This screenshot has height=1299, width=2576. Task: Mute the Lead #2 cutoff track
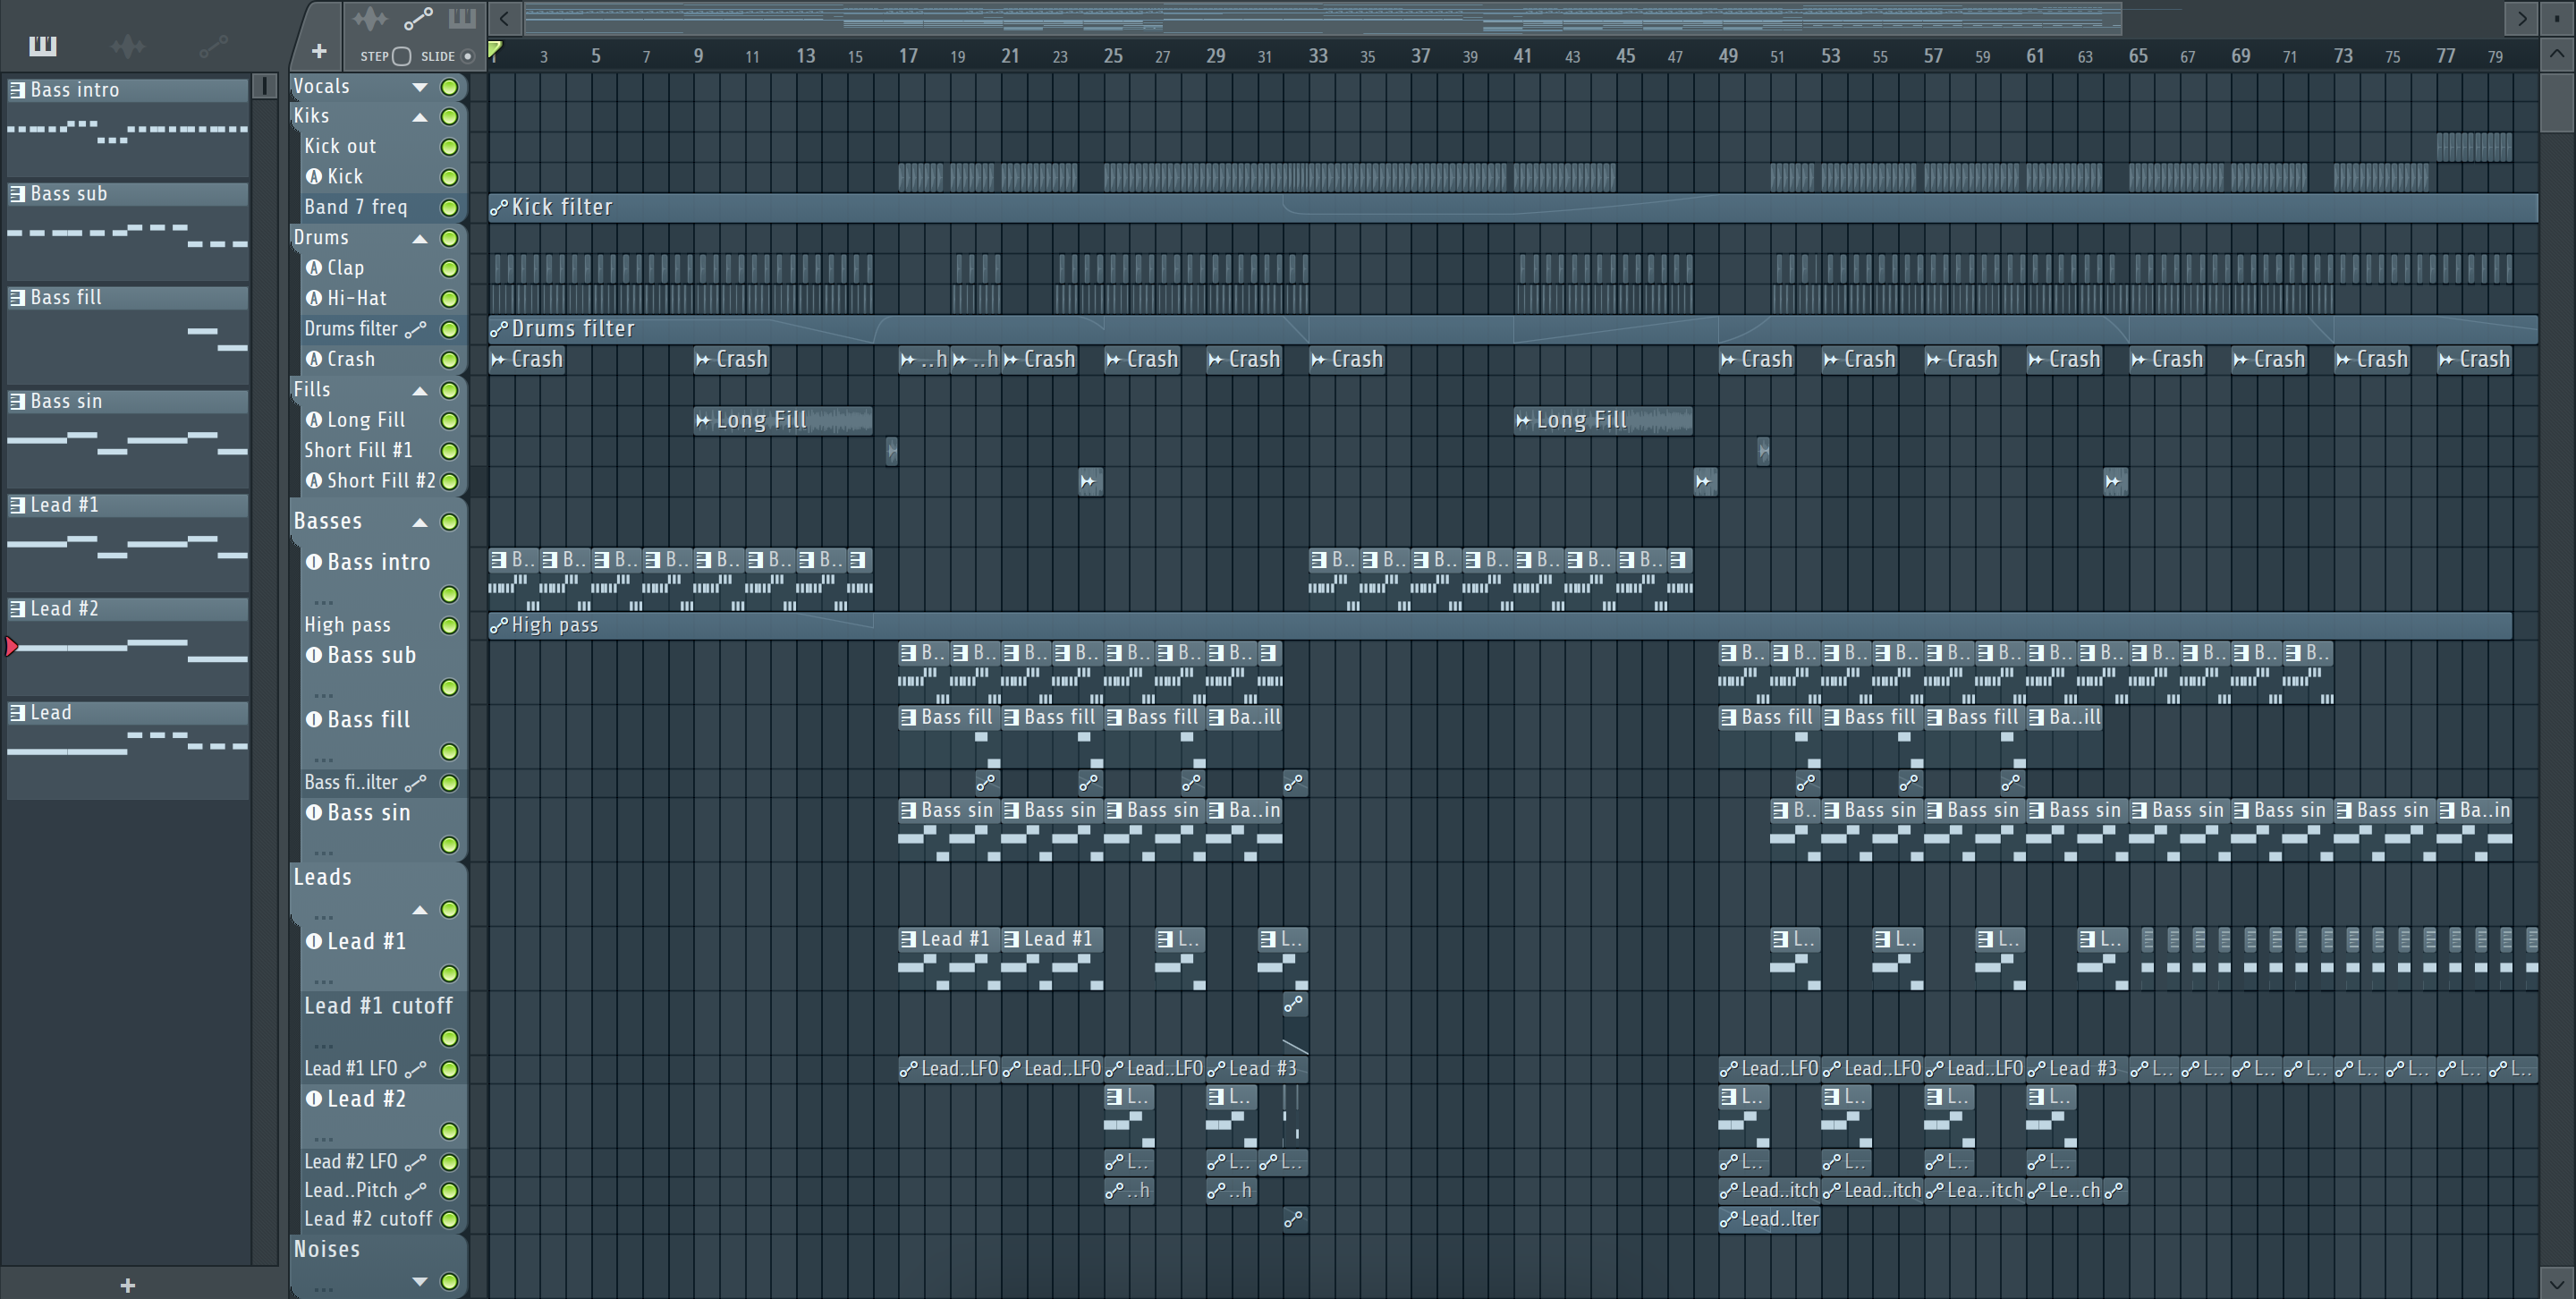[450, 1220]
